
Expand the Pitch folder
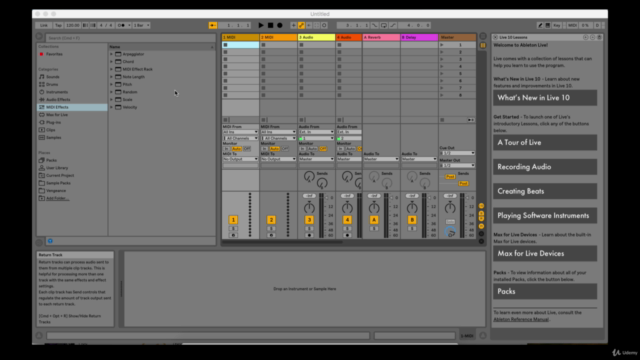click(111, 84)
